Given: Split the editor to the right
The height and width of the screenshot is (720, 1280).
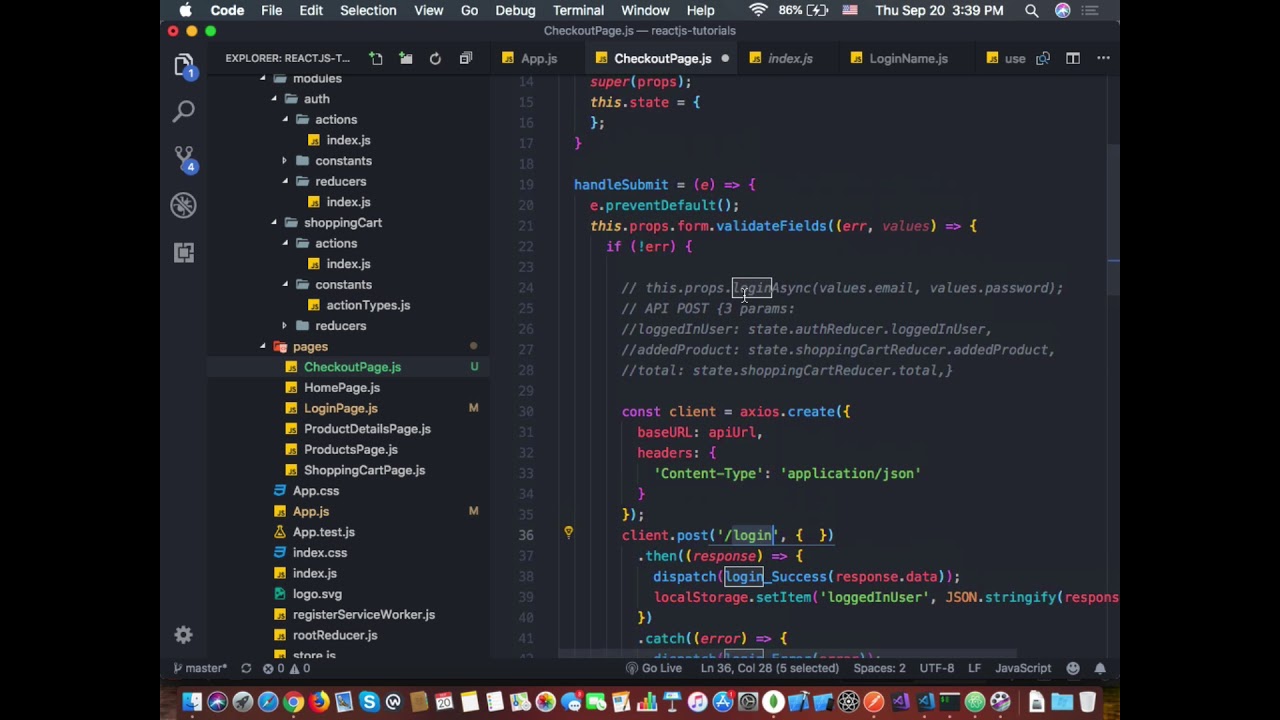Looking at the screenshot, I should coord(1073,58).
